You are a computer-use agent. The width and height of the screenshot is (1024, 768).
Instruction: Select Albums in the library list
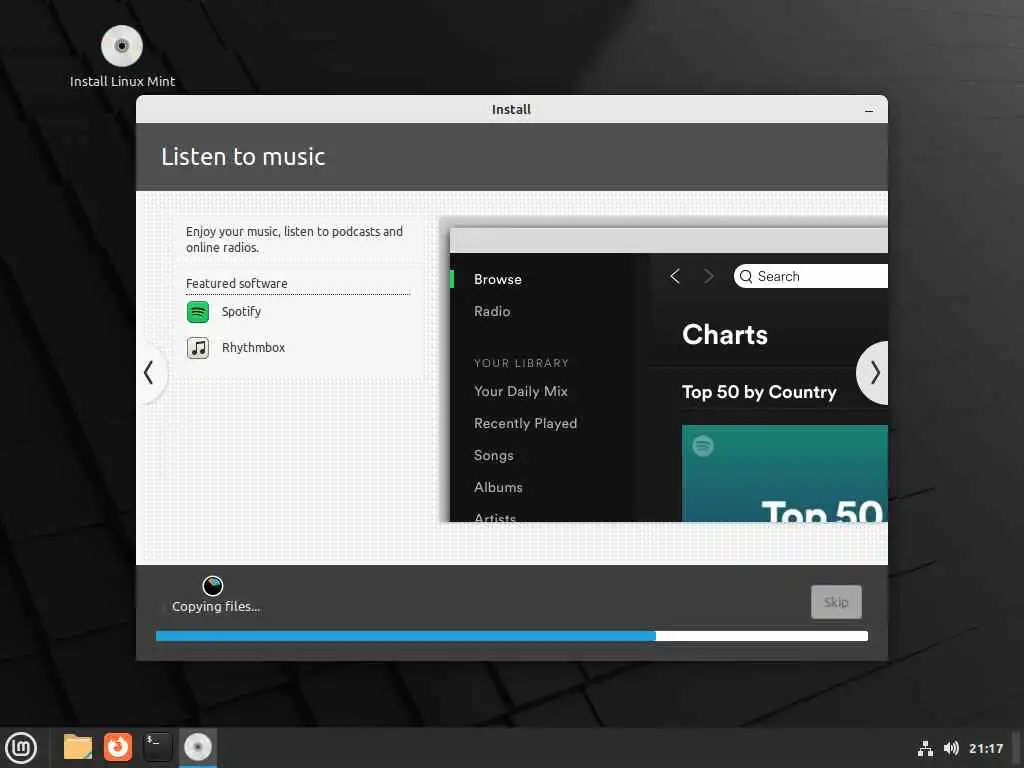(x=498, y=487)
